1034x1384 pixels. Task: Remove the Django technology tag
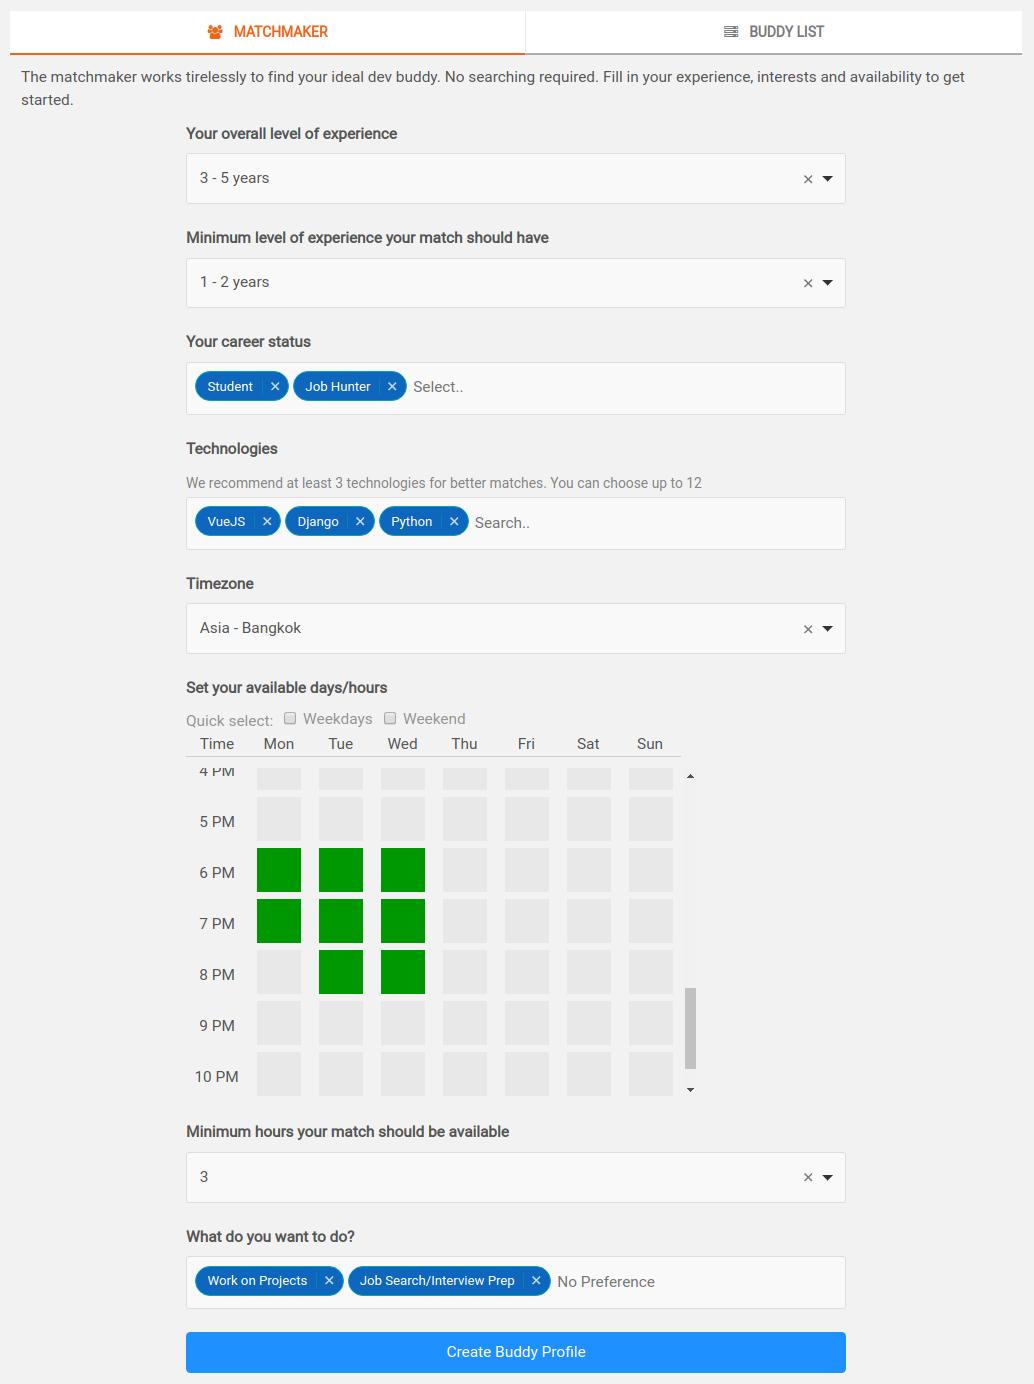[360, 522]
